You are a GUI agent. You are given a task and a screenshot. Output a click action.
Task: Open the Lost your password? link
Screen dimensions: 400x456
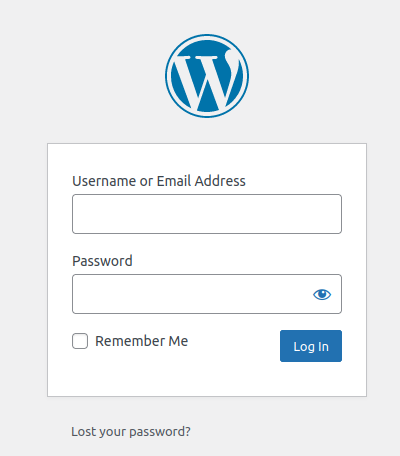coord(131,432)
